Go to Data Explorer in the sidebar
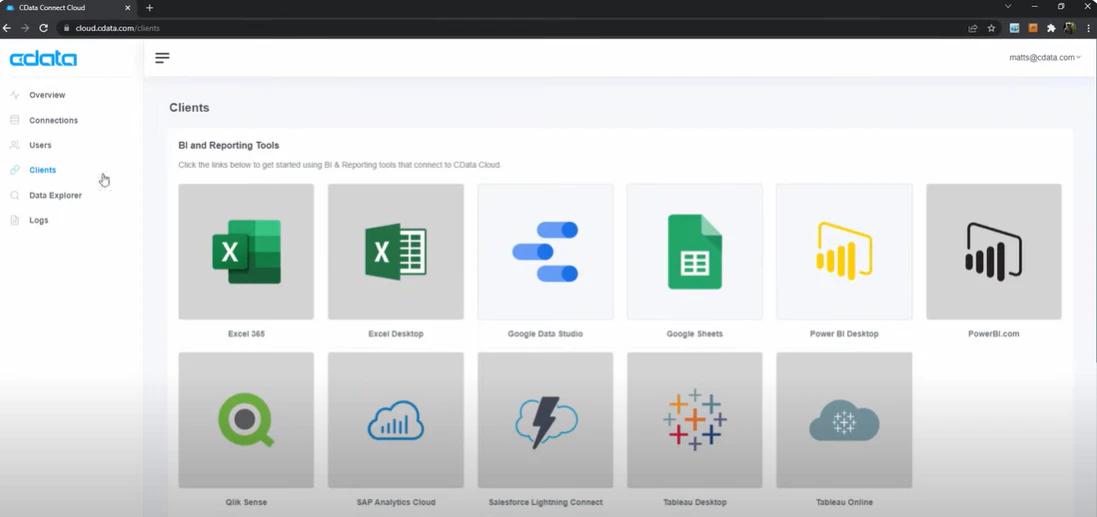Viewport: 1097px width, 517px height. pos(55,195)
